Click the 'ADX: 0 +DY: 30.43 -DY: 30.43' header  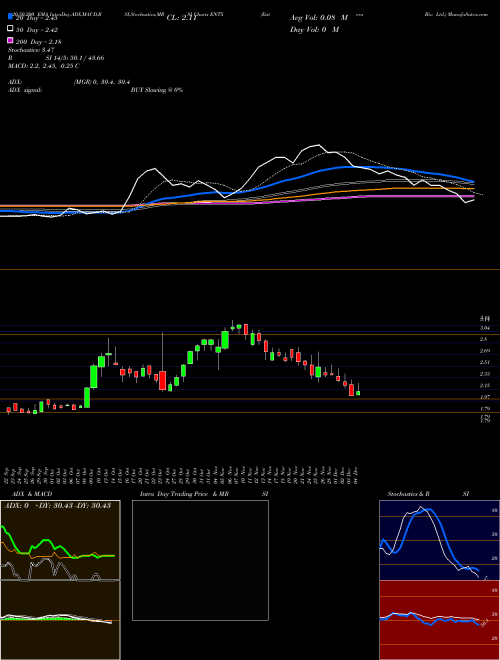click(x=57, y=506)
